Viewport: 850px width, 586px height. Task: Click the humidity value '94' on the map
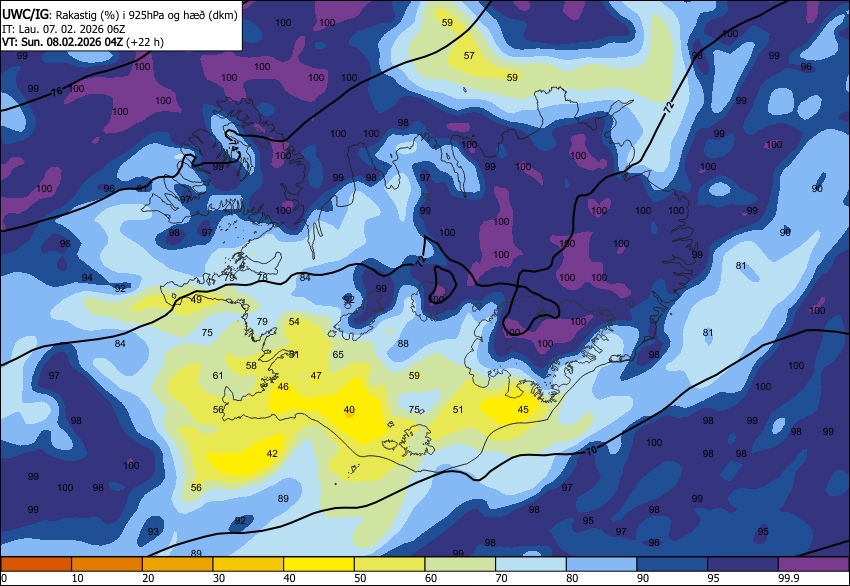[x=87, y=278]
